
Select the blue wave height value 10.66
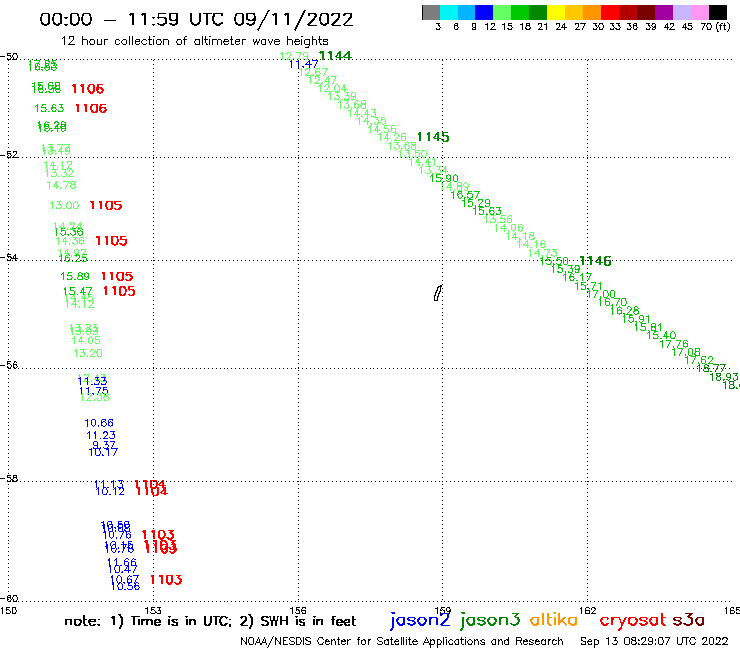click(x=99, y=423)
